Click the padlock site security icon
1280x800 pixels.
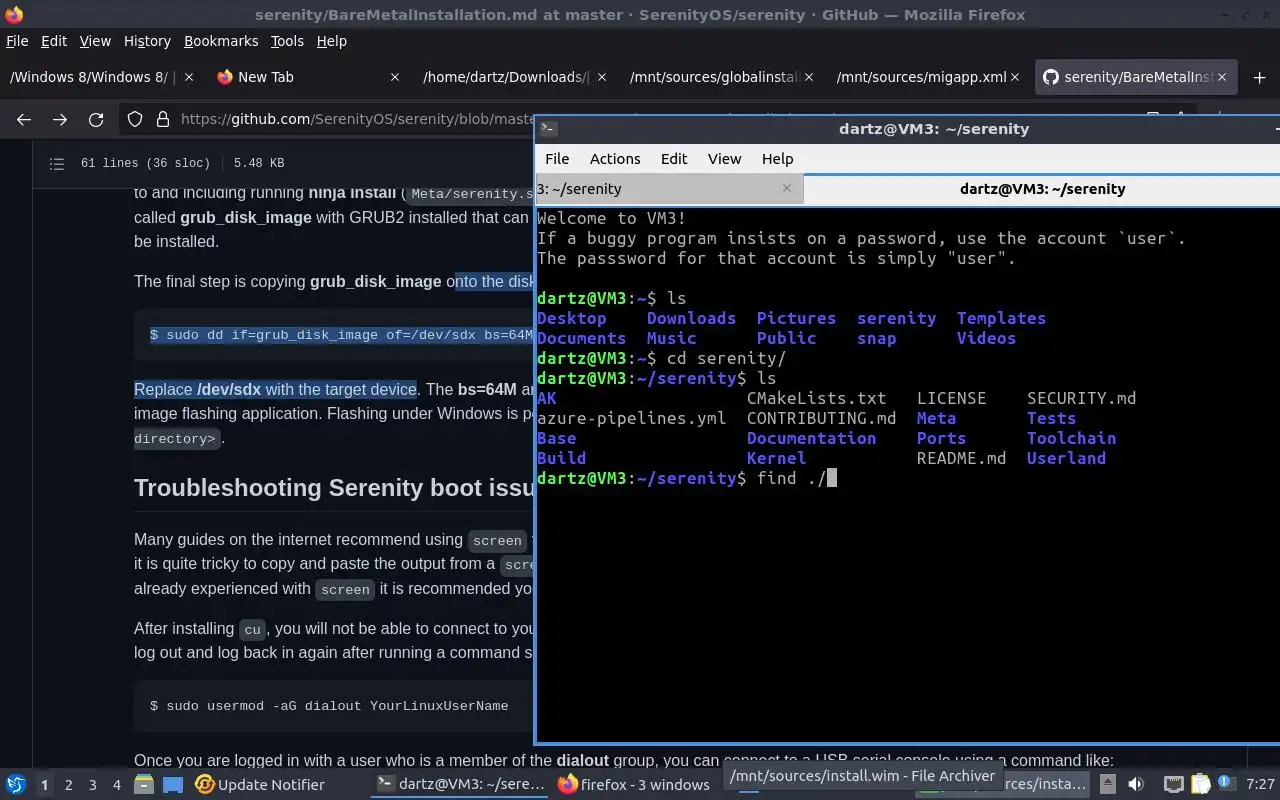click(163, 119)
